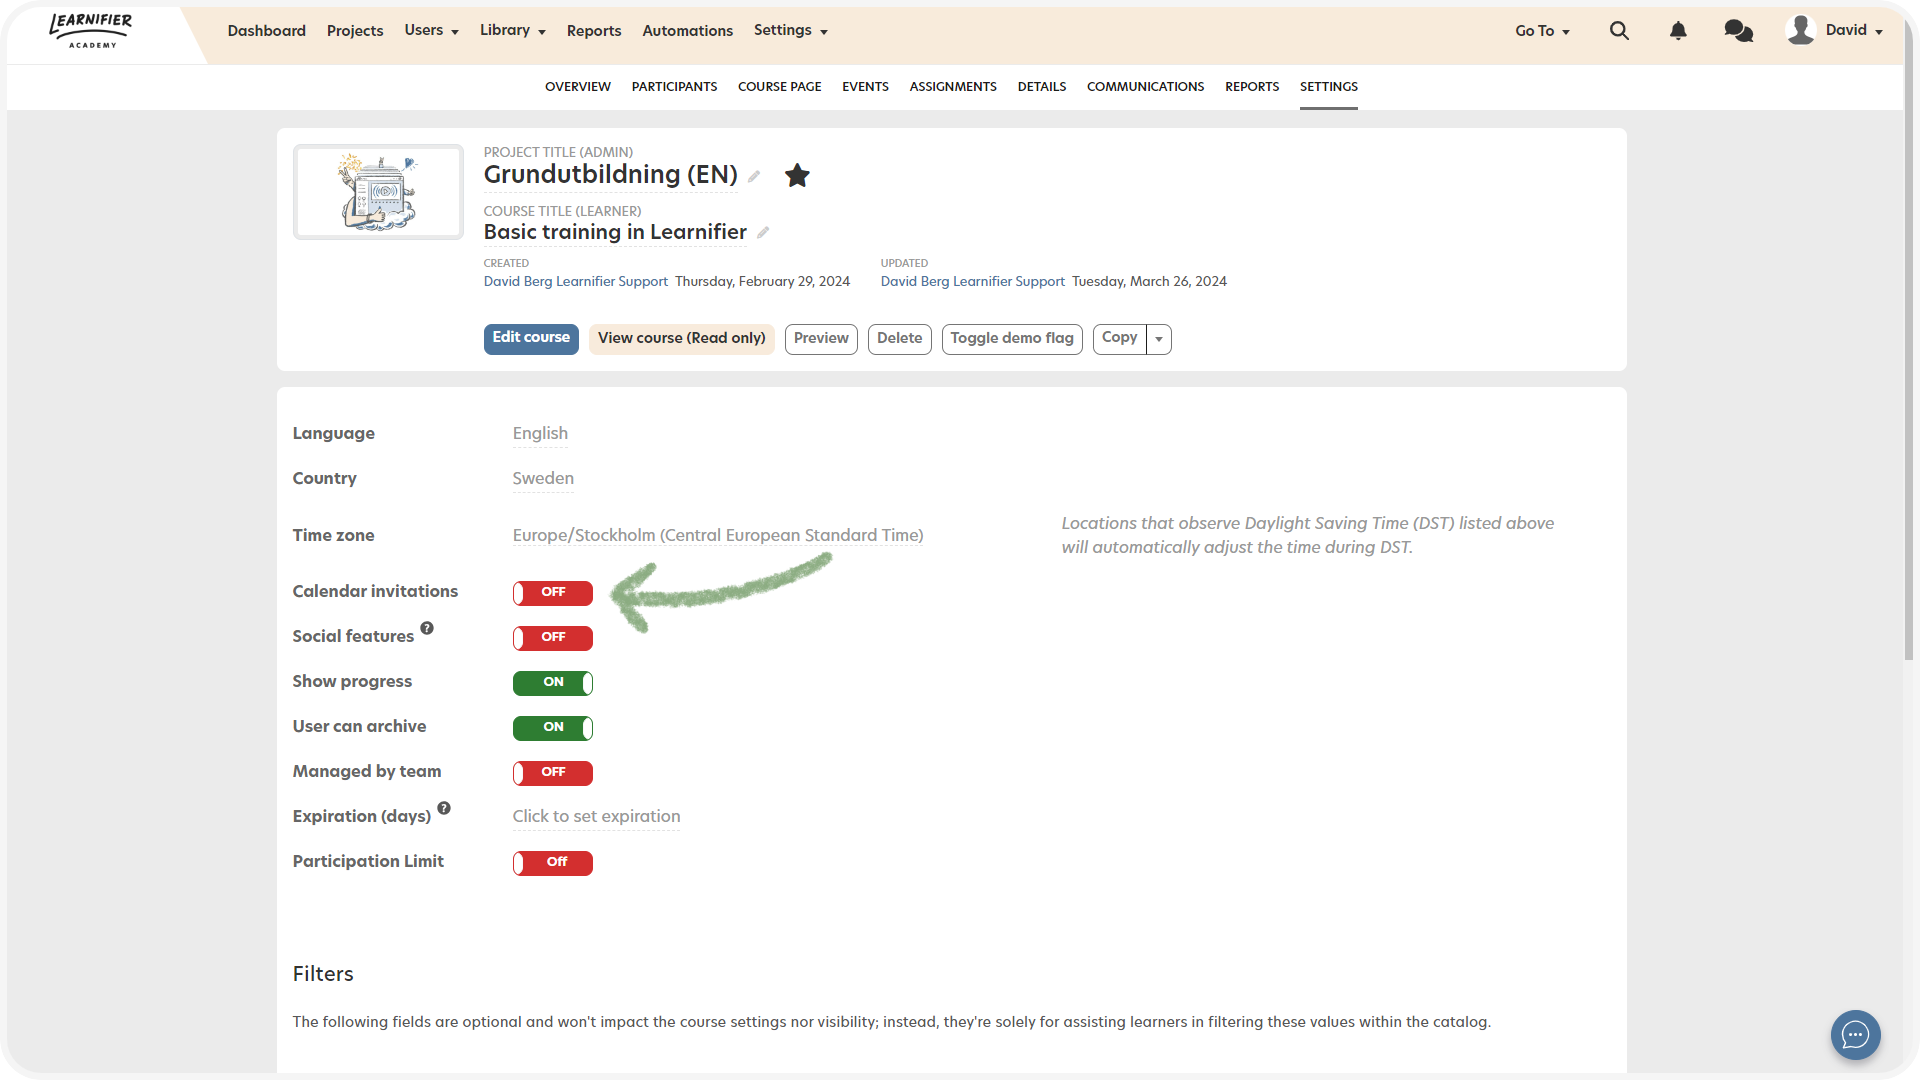Switch to the REPORTS tab
The height and width of the screenshot is (1080, 1920).
1252,87
